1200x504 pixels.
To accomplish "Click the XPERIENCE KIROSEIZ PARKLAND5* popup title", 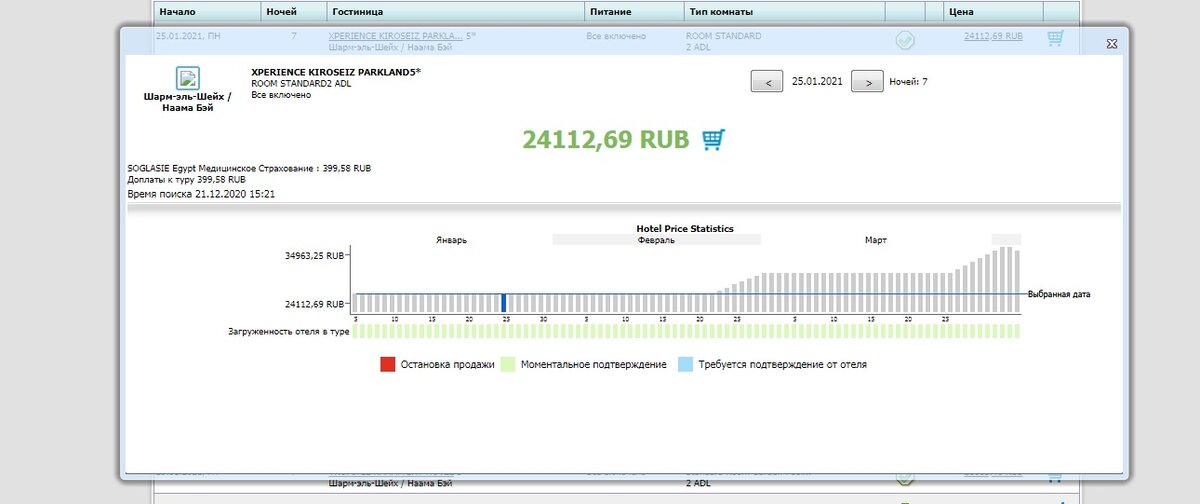I will [x=336, y=73].
